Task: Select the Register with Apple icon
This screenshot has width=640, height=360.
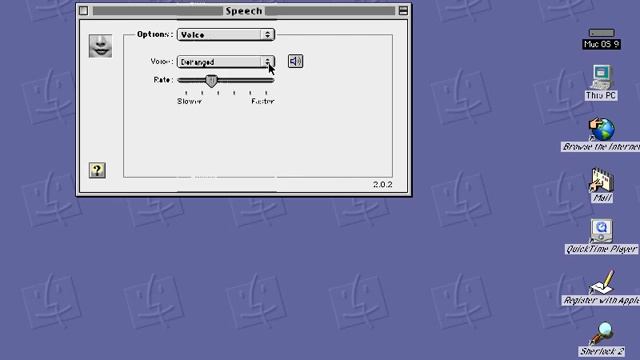Action: click(602, 282)
